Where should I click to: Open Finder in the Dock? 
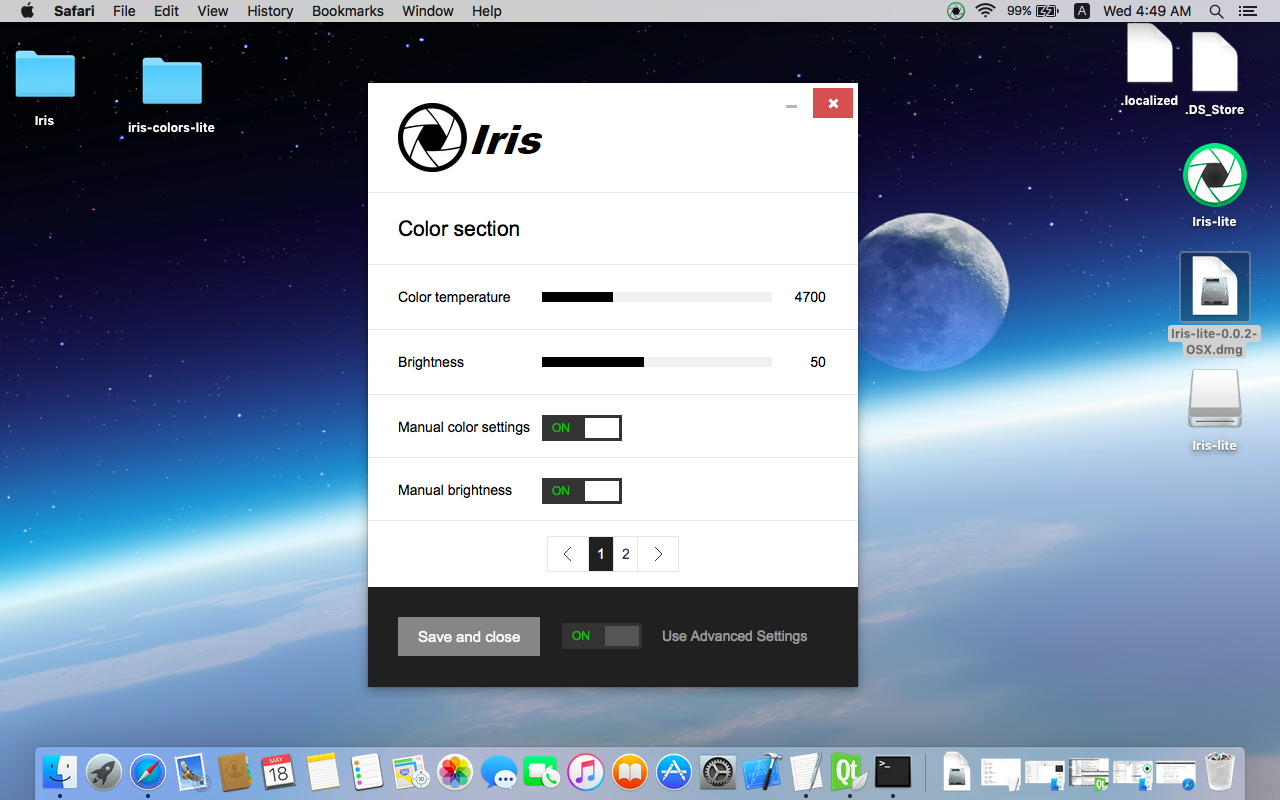pos(60,771)
